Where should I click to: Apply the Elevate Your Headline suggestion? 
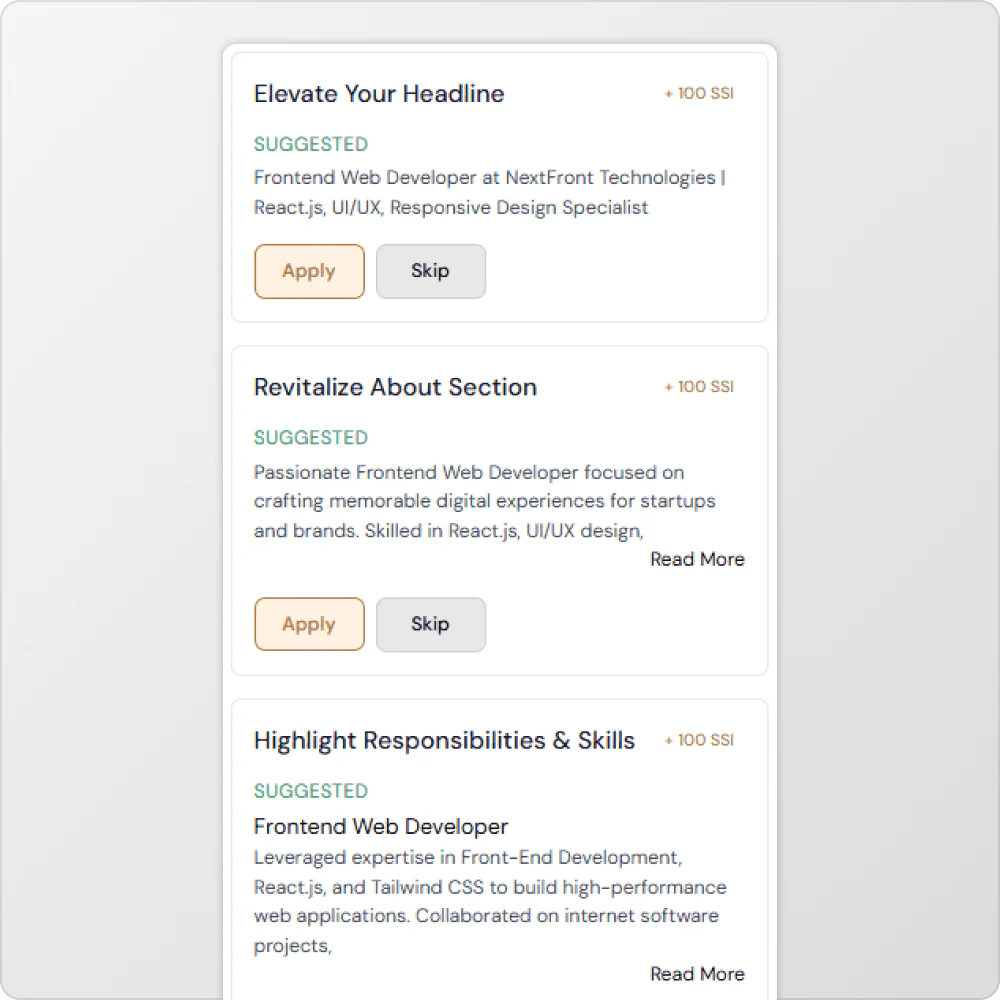pos(308,271)
